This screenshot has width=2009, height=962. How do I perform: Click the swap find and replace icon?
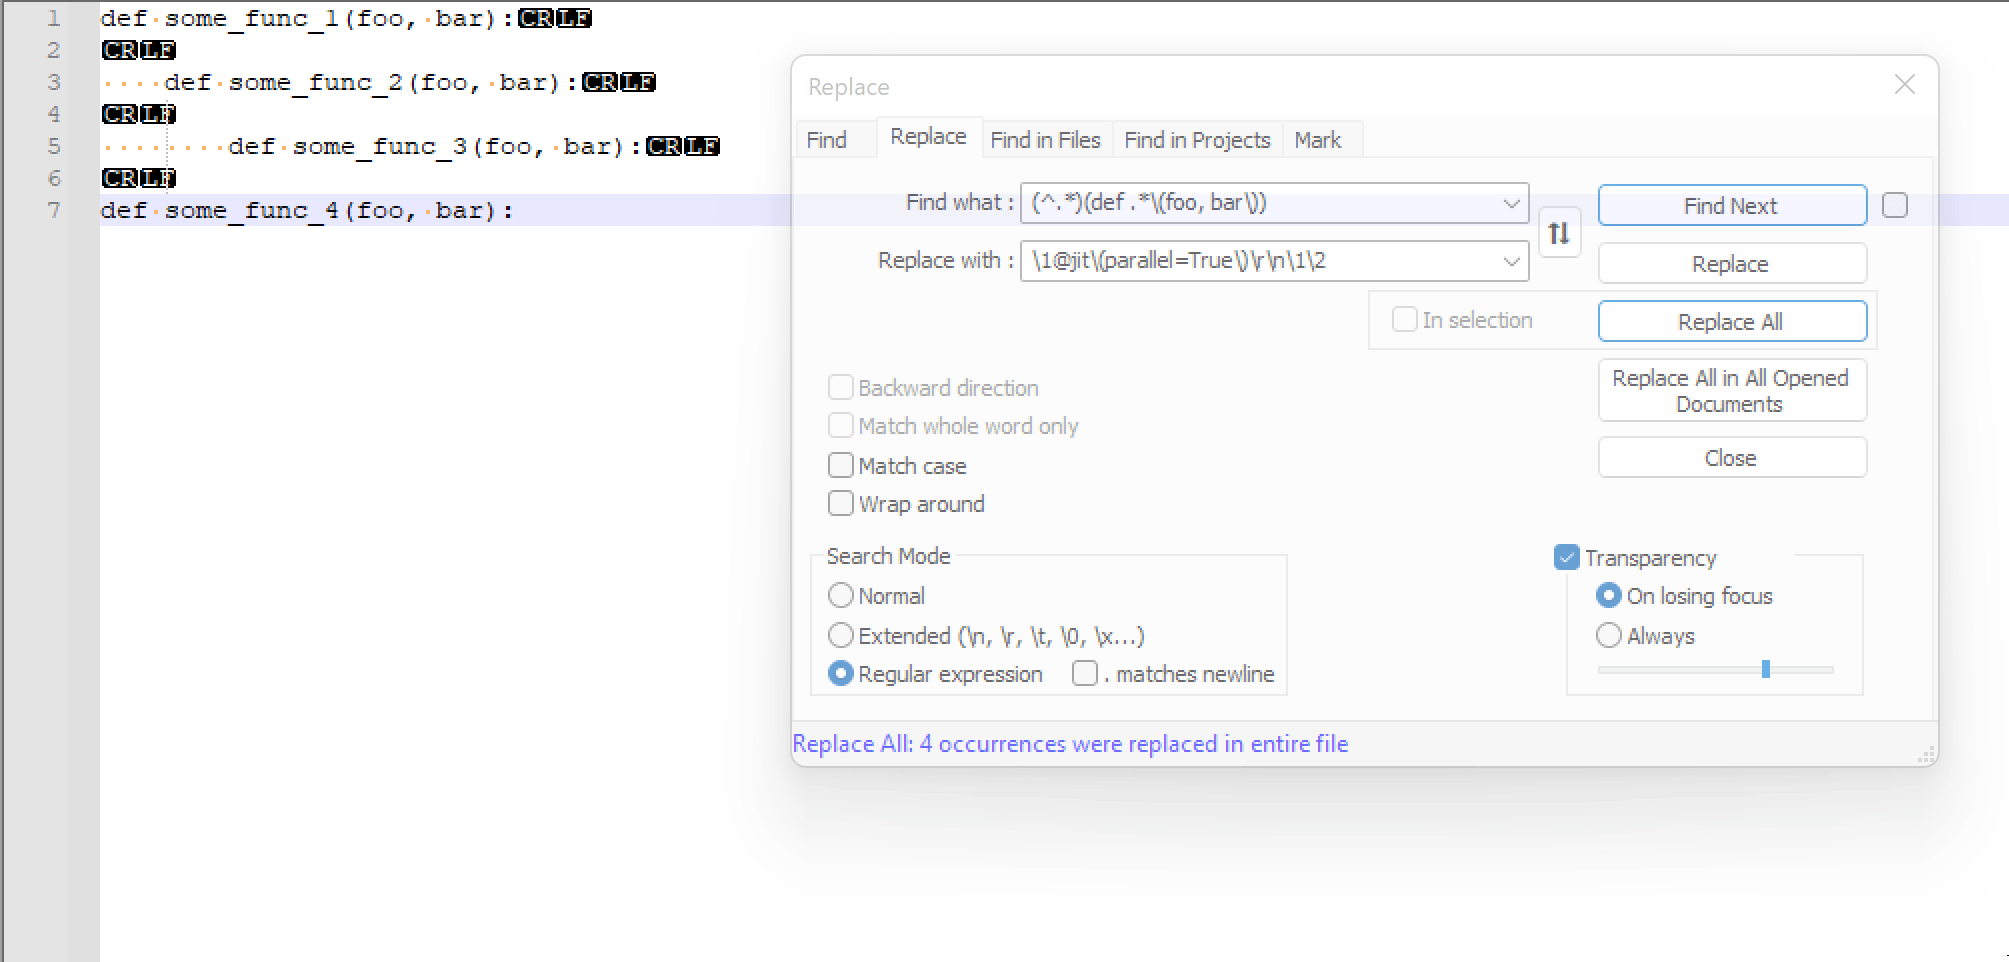click(1559, 233)
